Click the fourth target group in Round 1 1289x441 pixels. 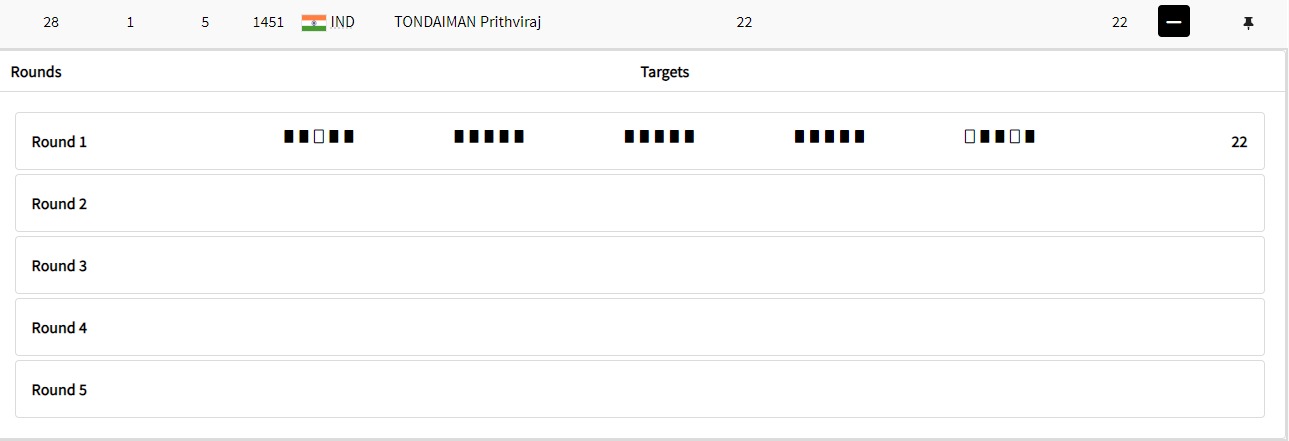click(x=829, y=136)
